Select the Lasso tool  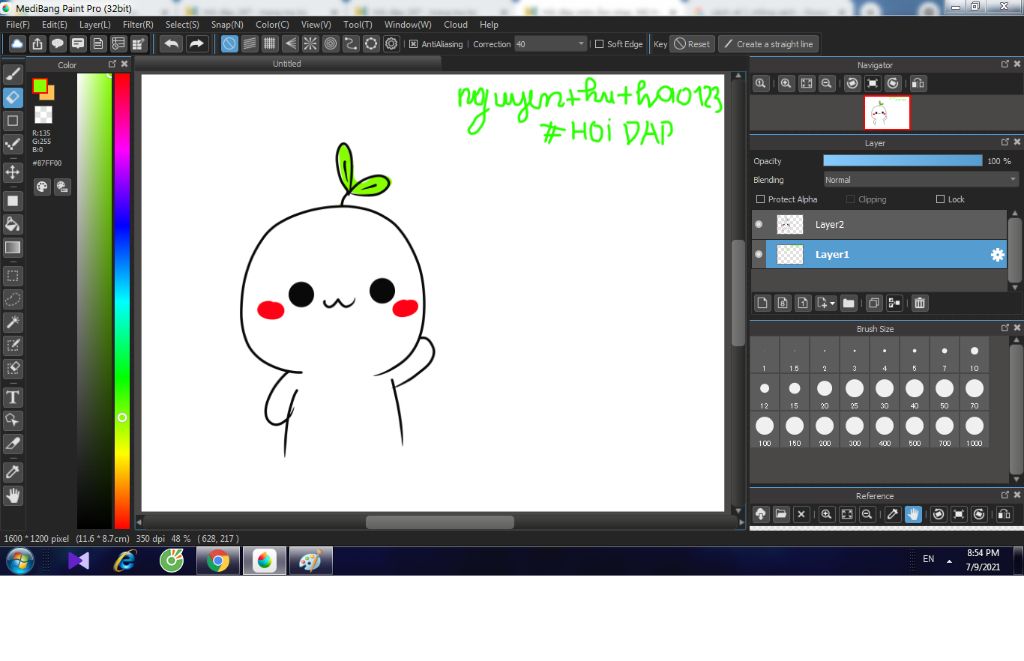(12, 299)
